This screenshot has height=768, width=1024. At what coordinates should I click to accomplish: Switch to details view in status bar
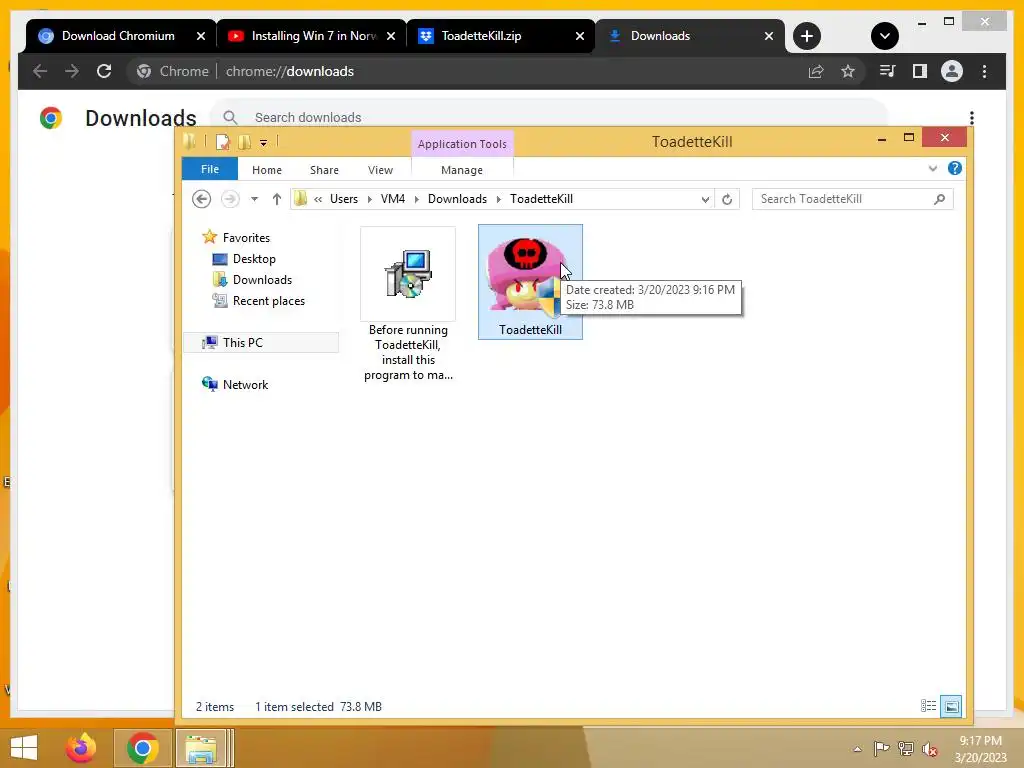pos(928,706)
